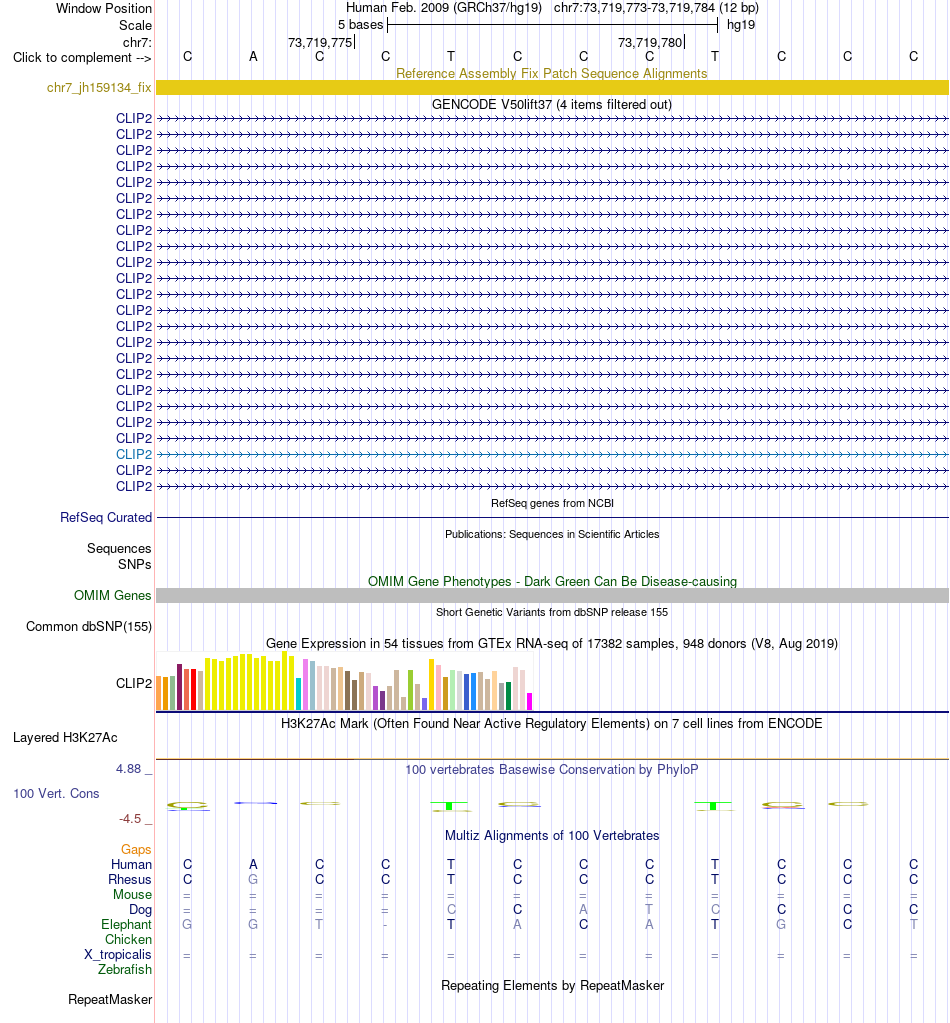Viewport: 950px width, 1023px height.
Task: Open OMIM Gene Phenotypes track title
Action: click(x=552, y=581)
